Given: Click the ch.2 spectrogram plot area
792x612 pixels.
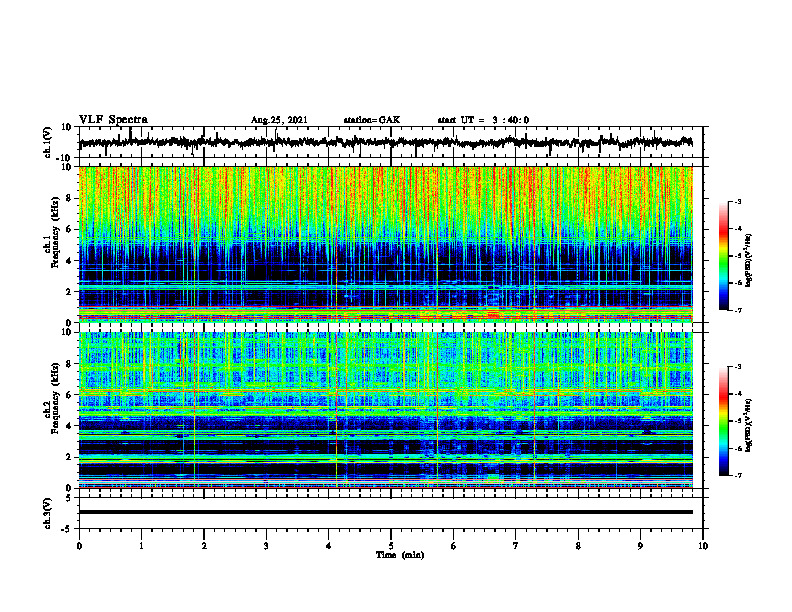Looking at the screenshot, I should (385, 410).
